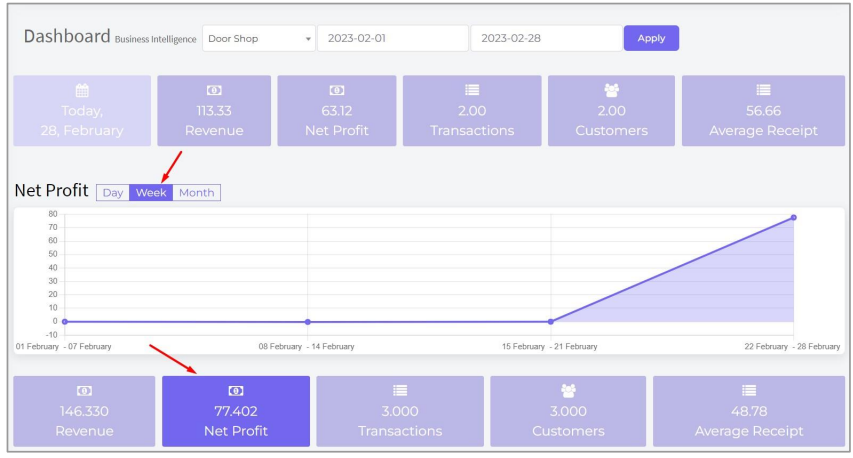Show the 3.000 Customers chart card
This screenshot has height=458, width=853.
pyautogui.click(x=568, y=411)
